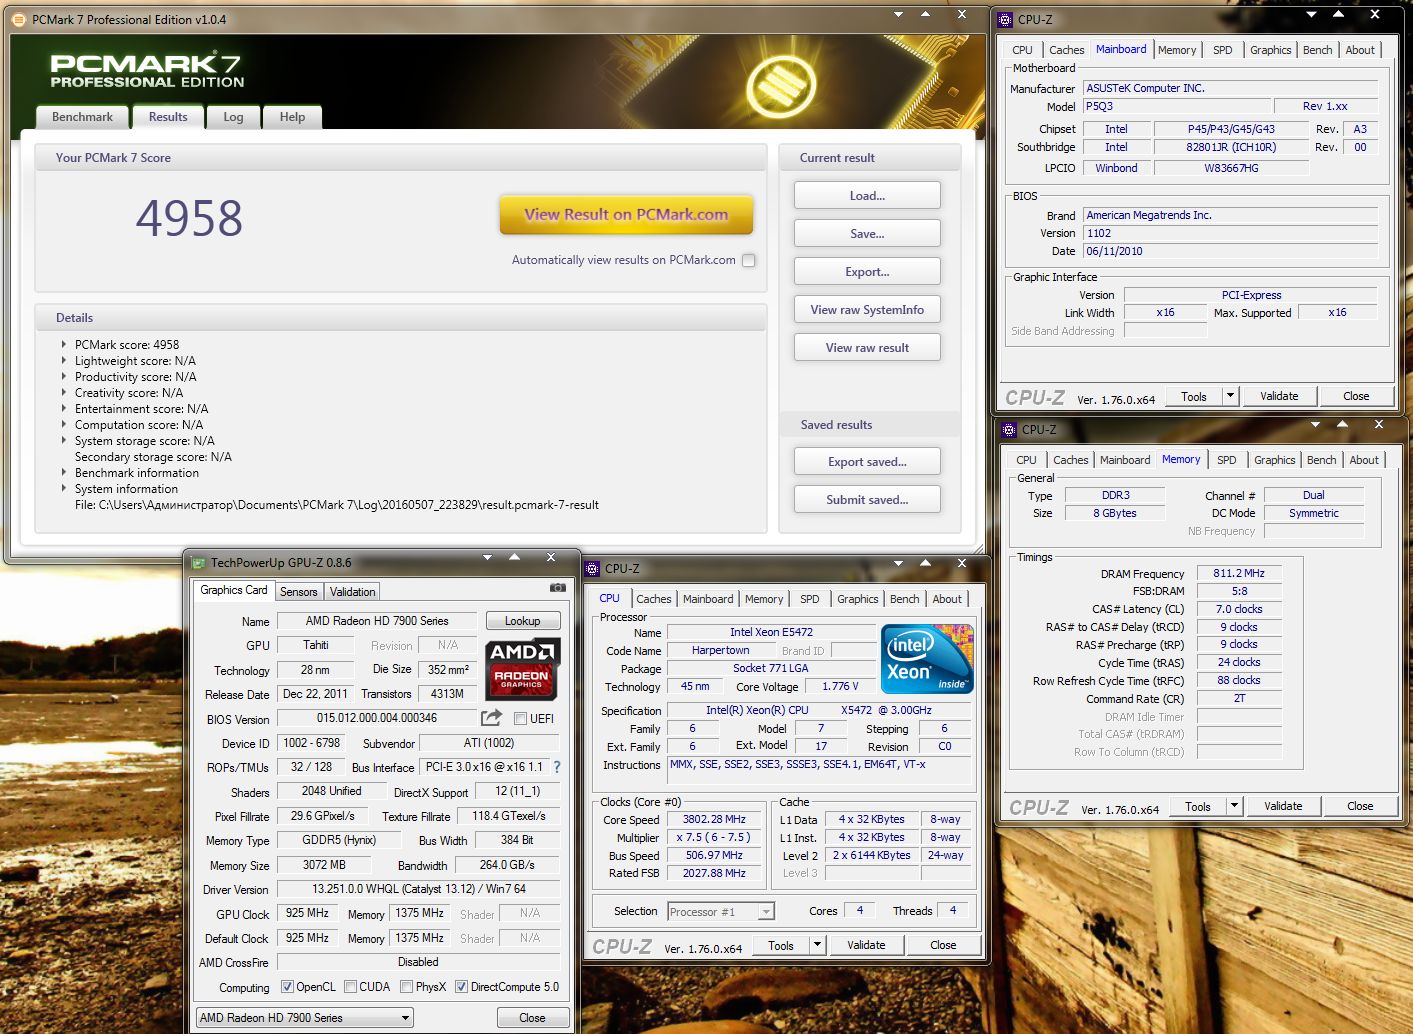Click the AMD Radeon Graphics logo
1413x1034 pixels.
(522, 668)
